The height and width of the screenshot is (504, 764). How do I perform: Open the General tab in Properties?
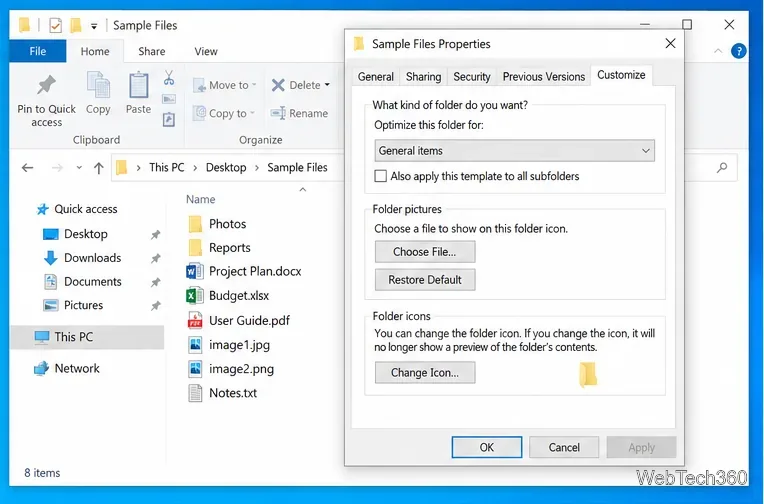375,77
